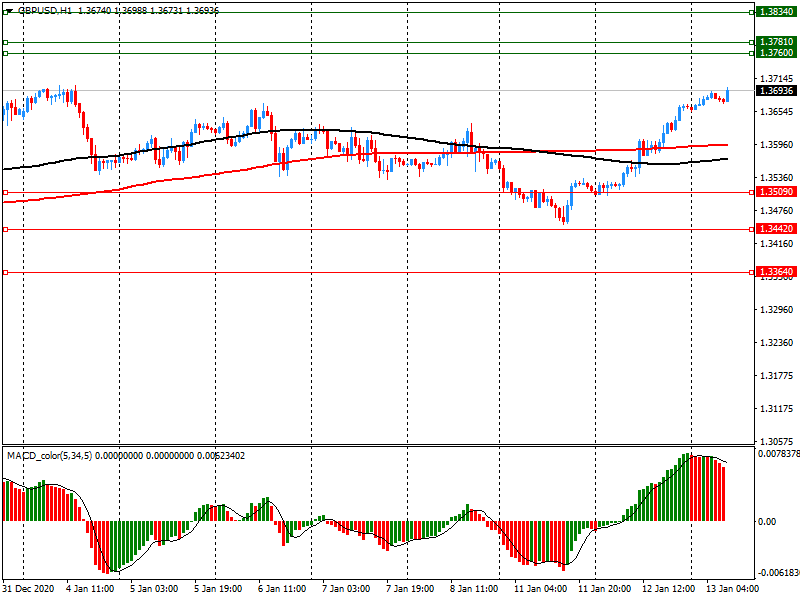Click the 6 Jan 11:00 time label
Viewport: 800px width, 600px height.
[281, 589]
